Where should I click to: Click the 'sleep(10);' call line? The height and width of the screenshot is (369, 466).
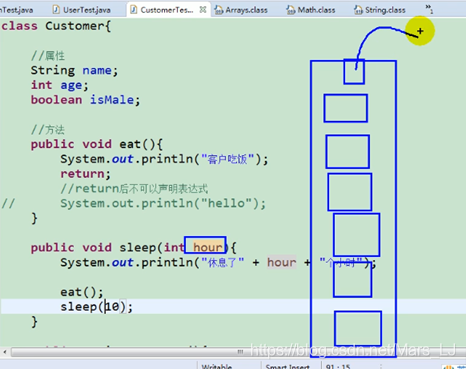tap(96, 307)
